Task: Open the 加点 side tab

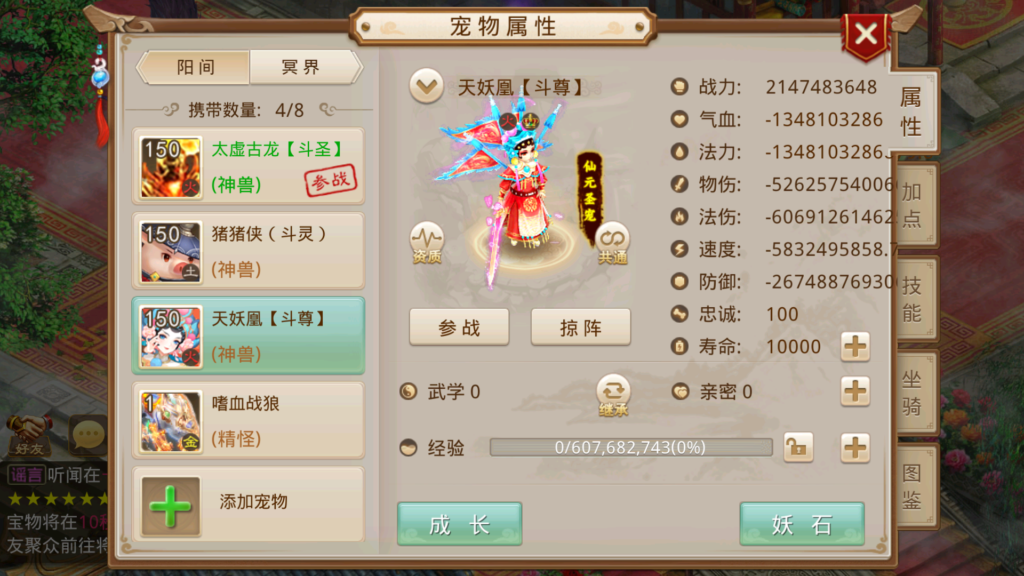Action: 914,205
